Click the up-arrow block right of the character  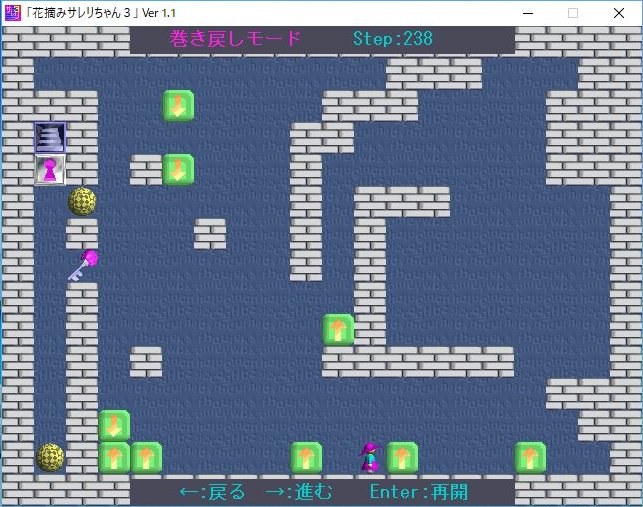click(402, 457)
